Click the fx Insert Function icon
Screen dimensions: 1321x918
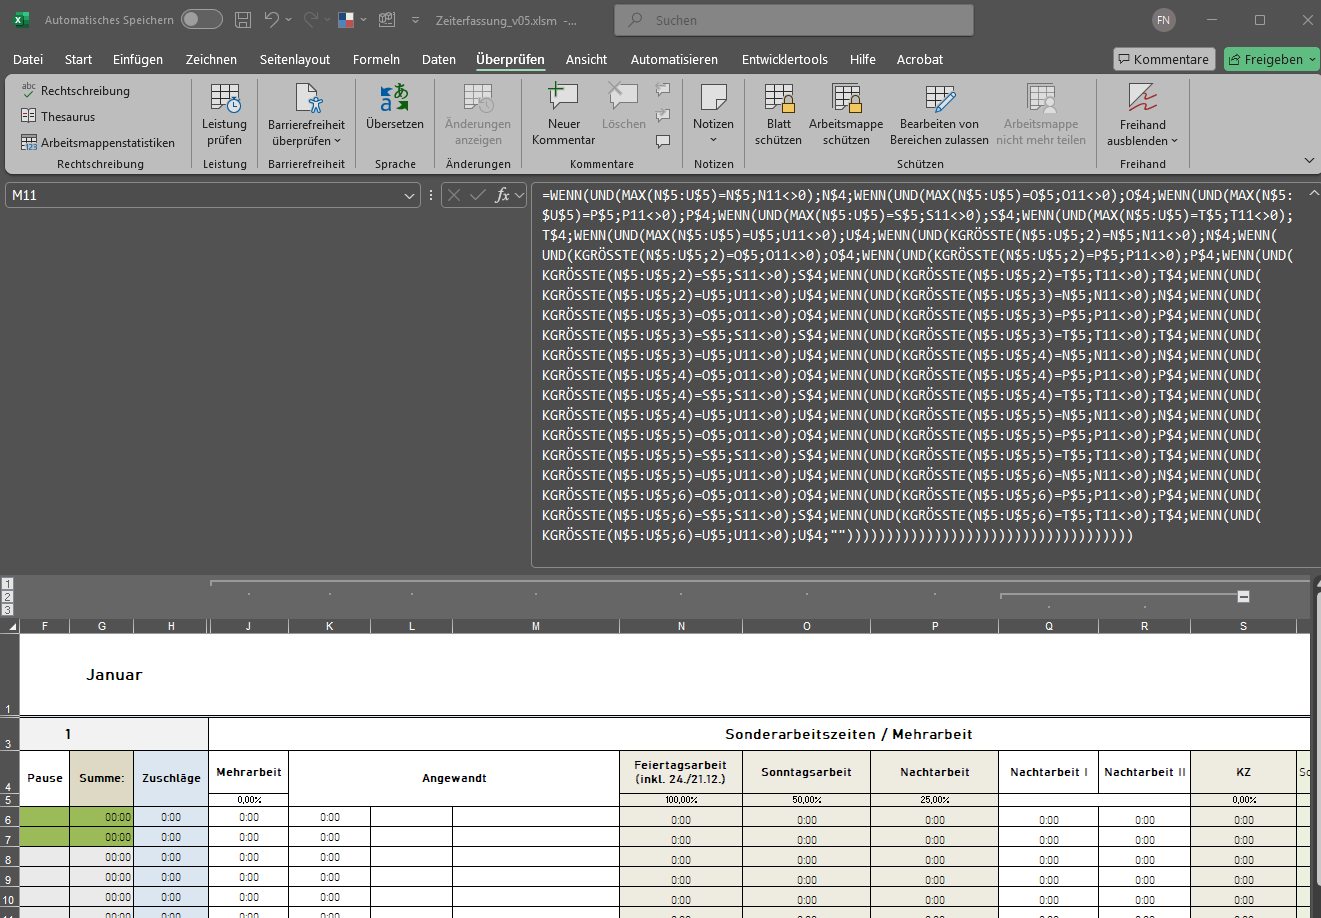pos(502,195)
